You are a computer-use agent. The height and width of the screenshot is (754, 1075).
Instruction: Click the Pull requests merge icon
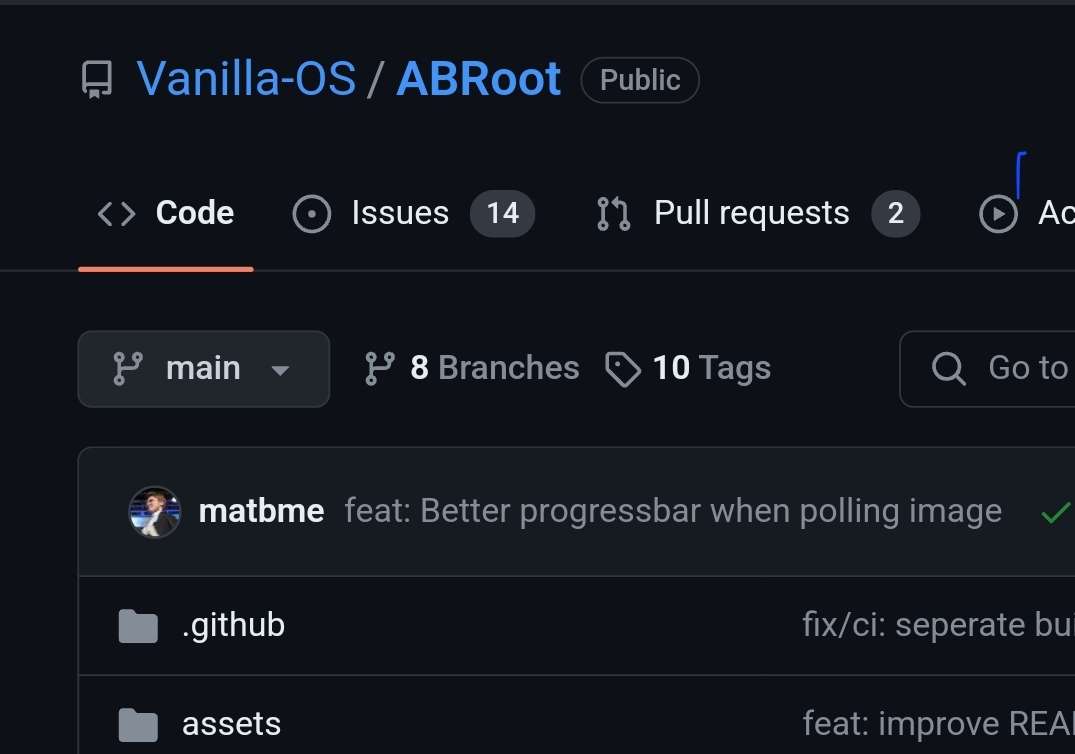612,213
